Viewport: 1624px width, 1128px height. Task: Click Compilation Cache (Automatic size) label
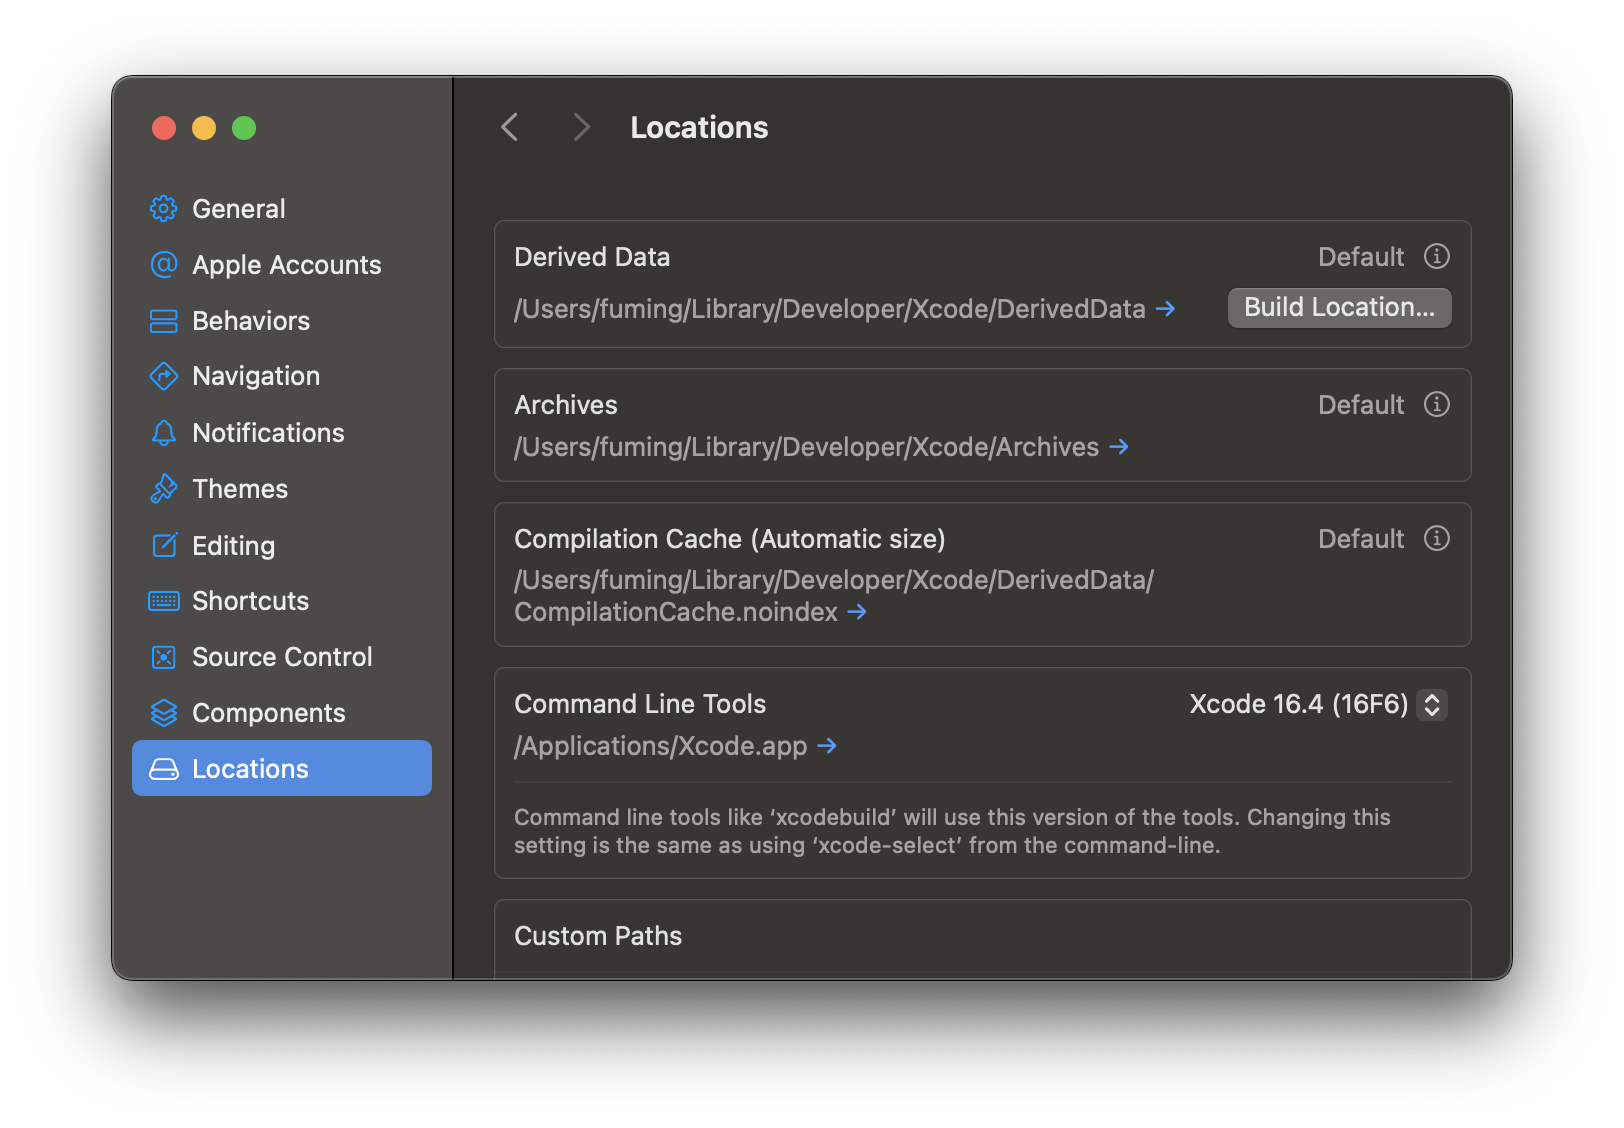coord(730,539)
